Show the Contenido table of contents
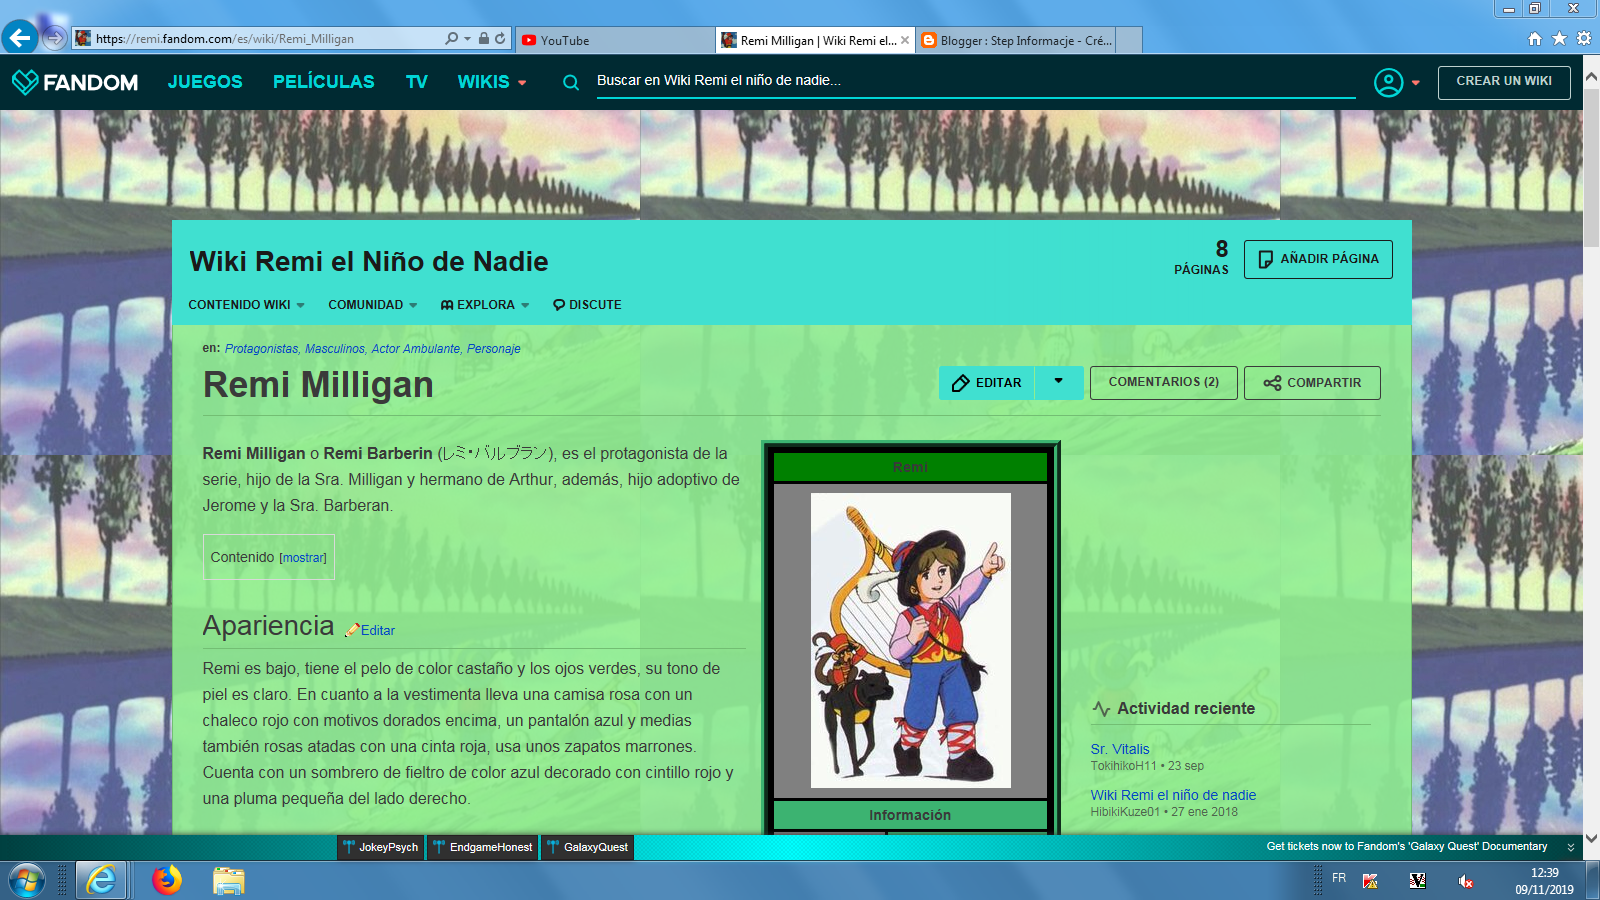This screenshot has width=1600, height=900. [x=303, y=558]
